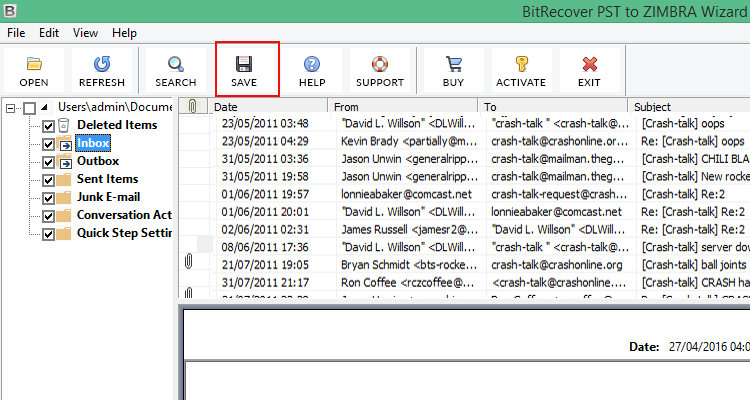Click the SAVE floppy disk icon
This screenshot has width=750, height=400.
(244, 64)
